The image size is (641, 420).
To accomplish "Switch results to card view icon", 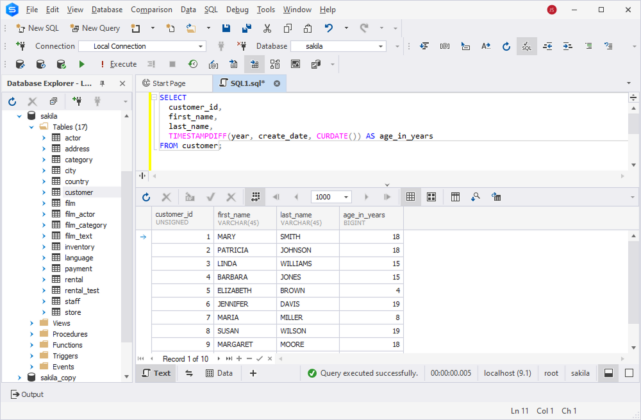I will click(432, 197).
